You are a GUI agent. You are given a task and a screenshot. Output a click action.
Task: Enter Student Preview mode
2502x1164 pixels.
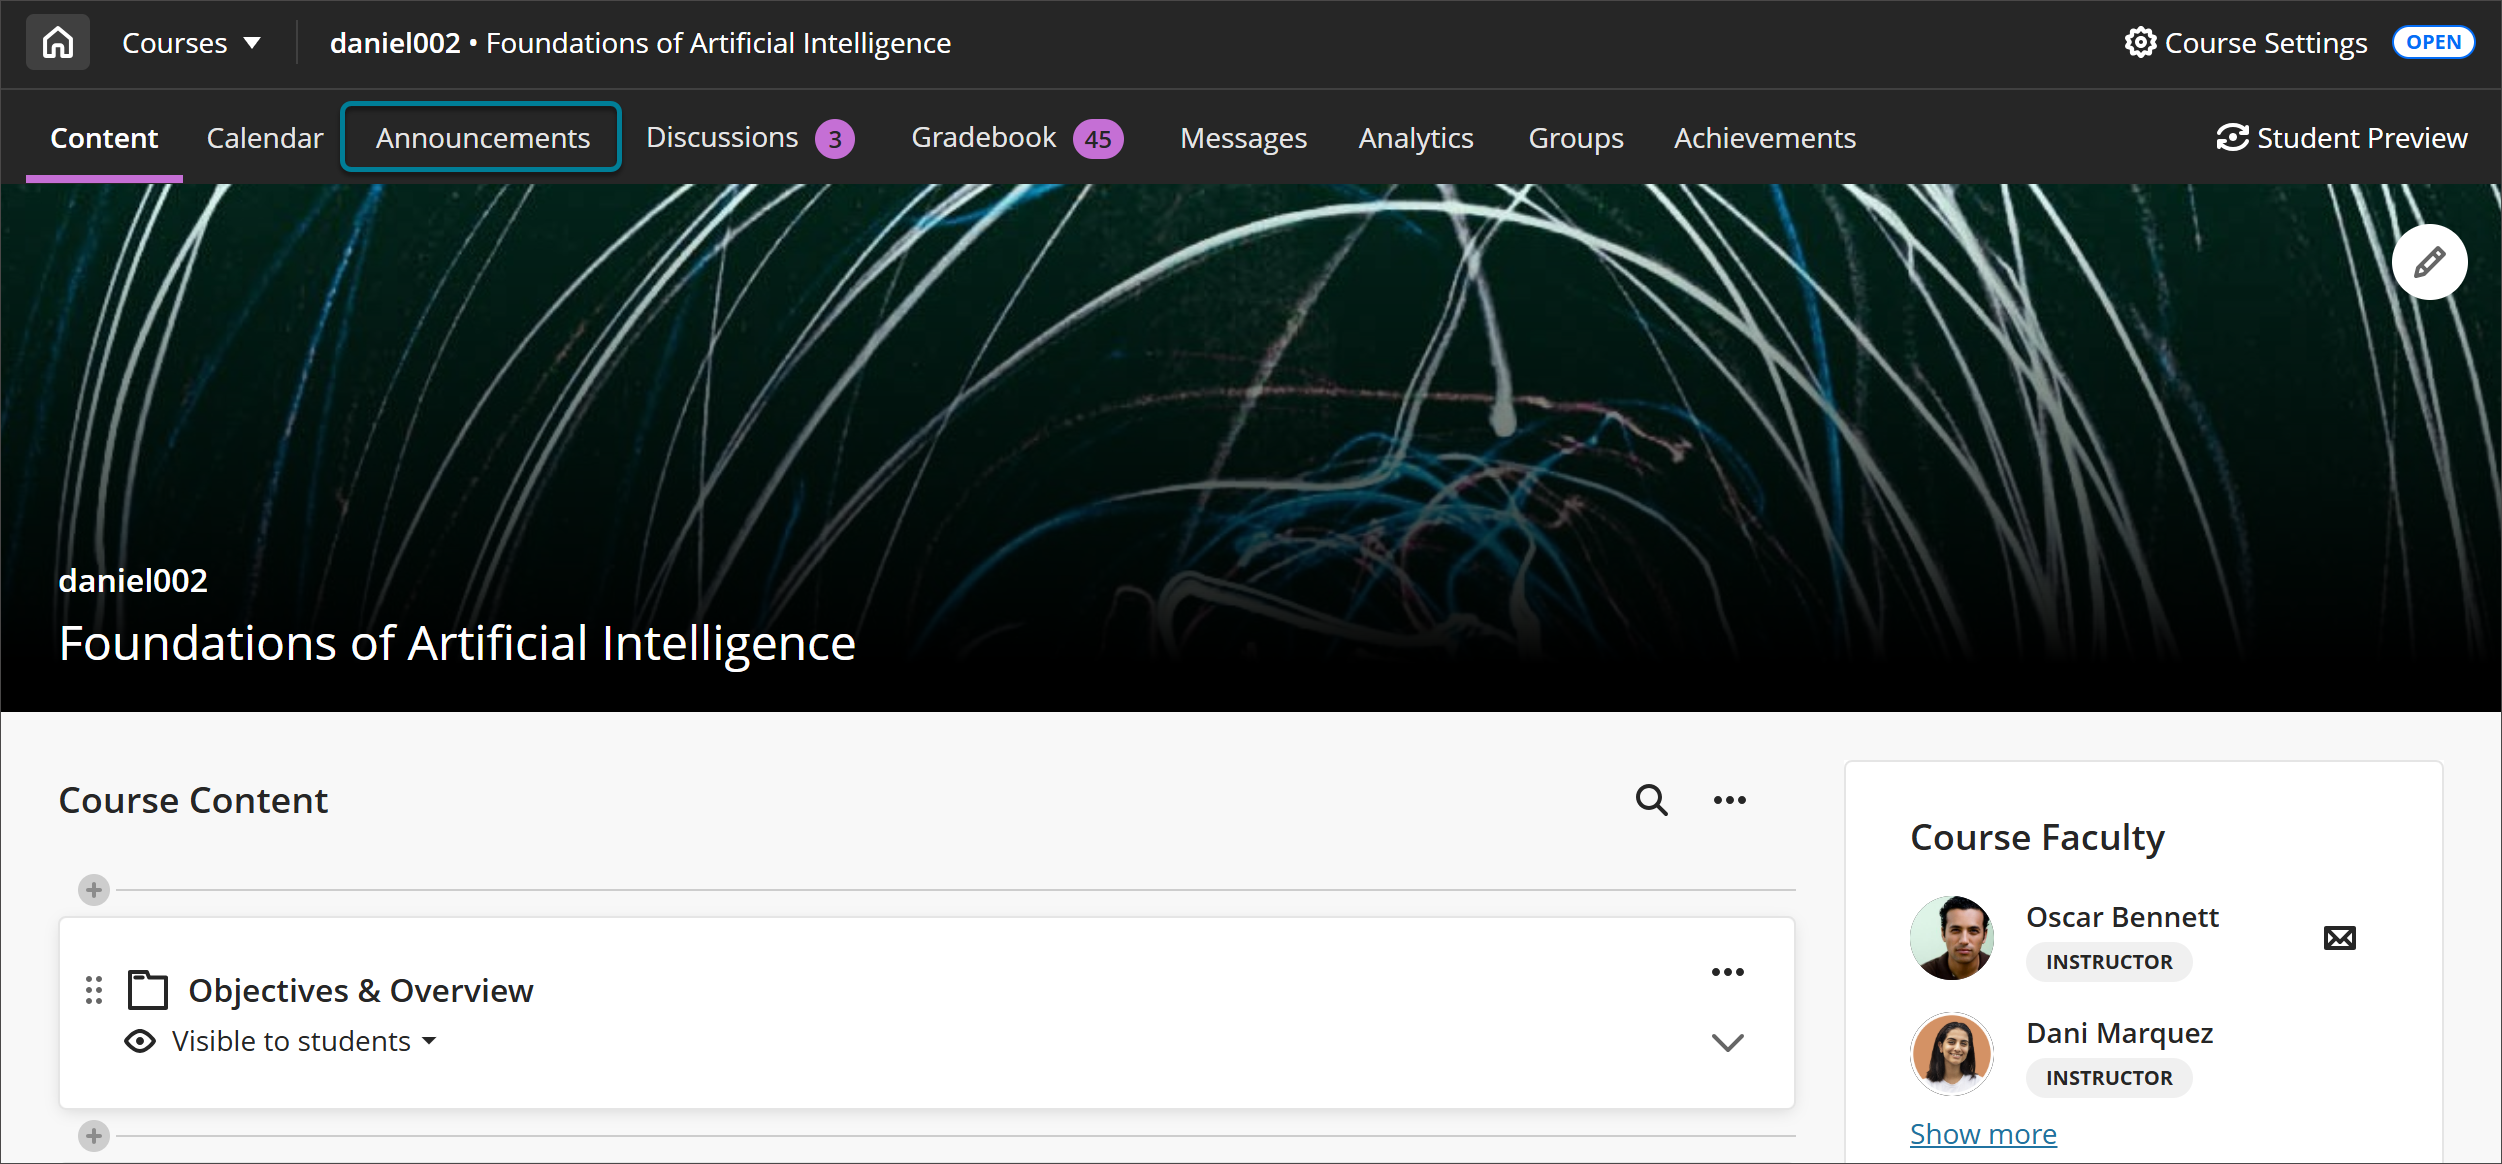click(x=2342, y=137)
